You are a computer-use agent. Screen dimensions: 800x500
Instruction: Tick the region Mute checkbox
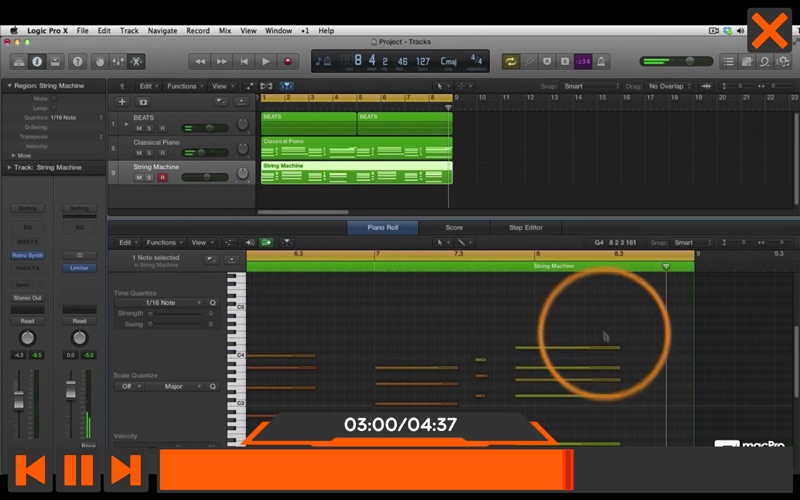54,98
